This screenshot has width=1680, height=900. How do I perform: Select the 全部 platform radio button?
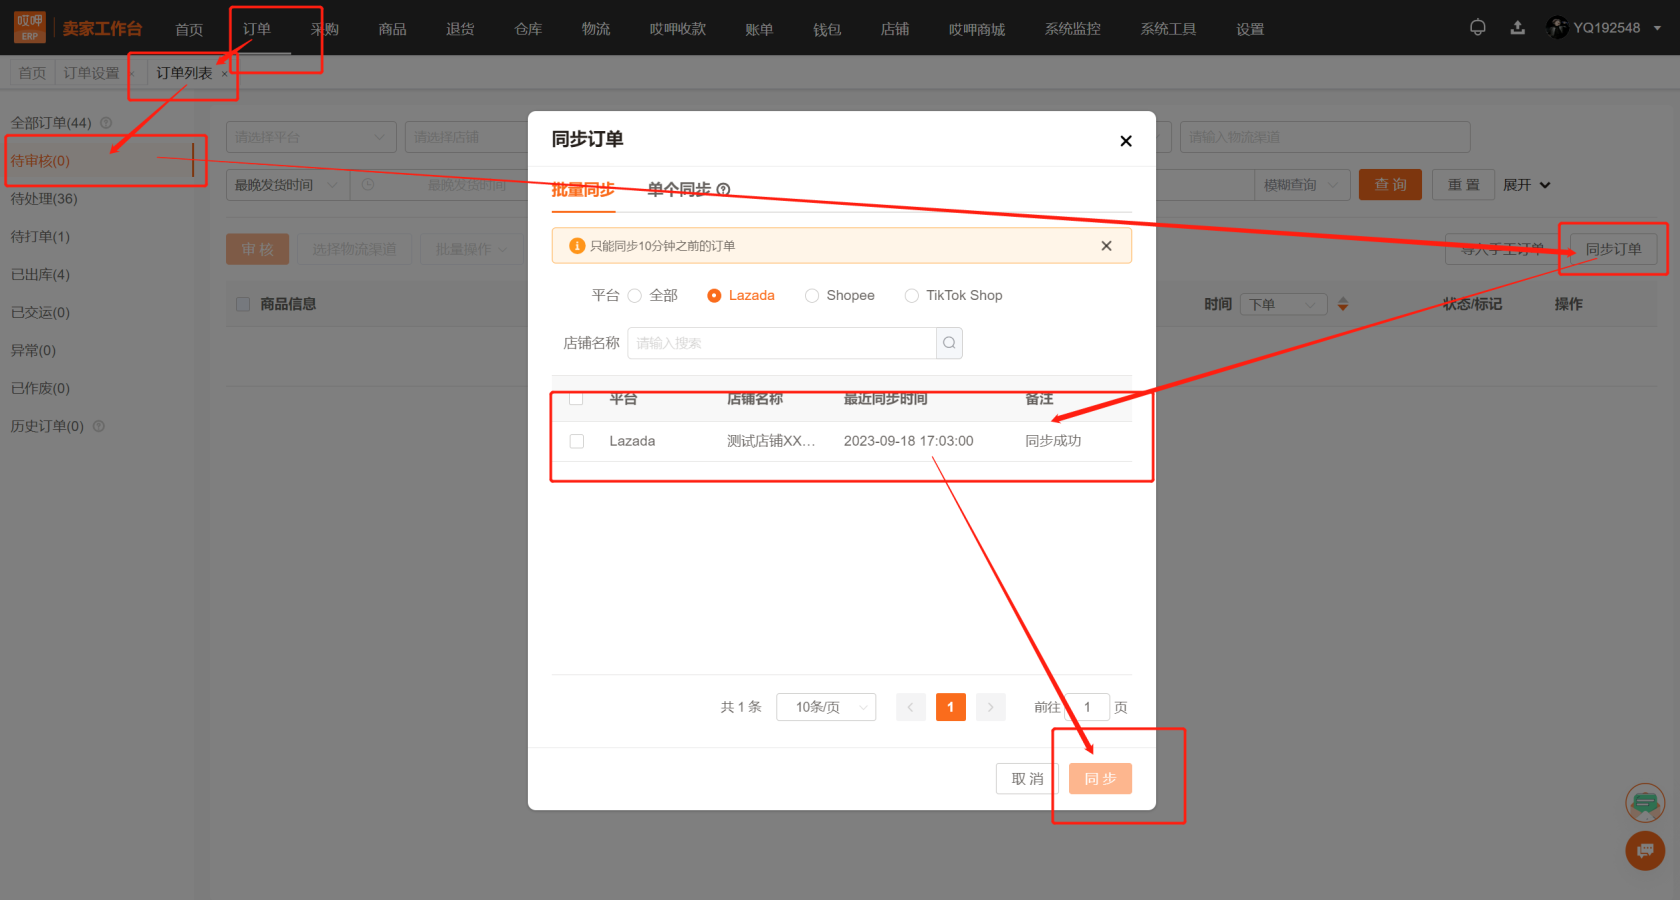click(x=634, y=296)
